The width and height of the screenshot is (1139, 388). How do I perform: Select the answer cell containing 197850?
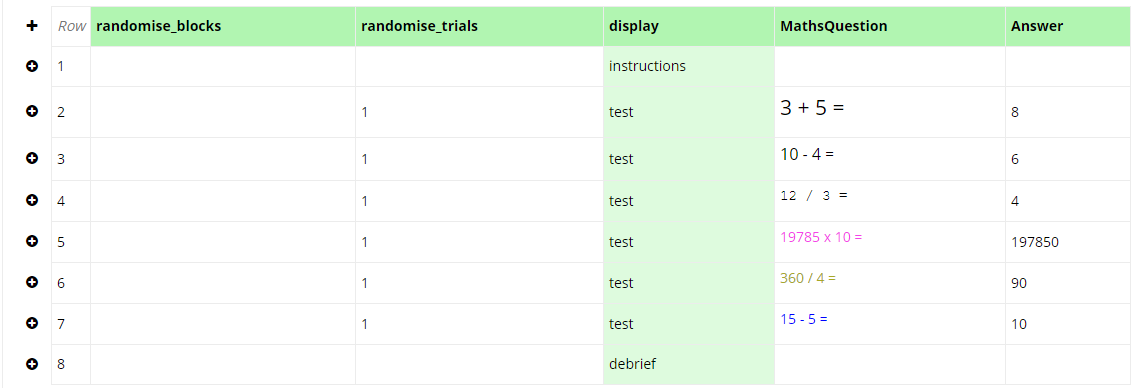tap(1068, 242)
